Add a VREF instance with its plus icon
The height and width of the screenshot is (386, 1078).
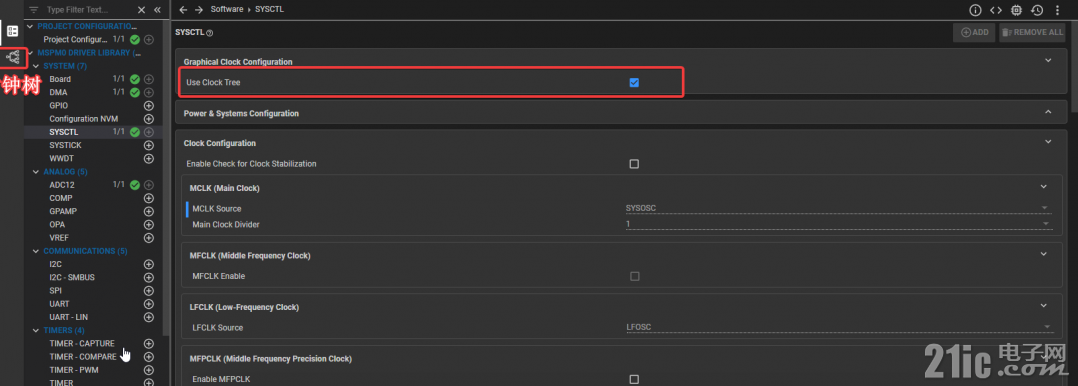coord(148,238)
